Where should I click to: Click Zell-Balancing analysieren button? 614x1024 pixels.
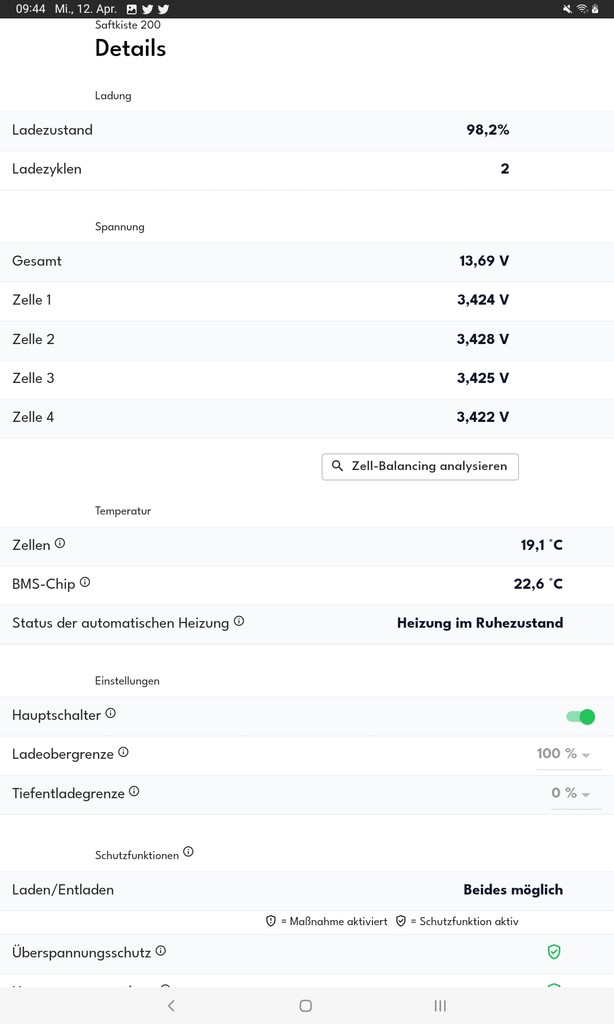tap(420, 466)
